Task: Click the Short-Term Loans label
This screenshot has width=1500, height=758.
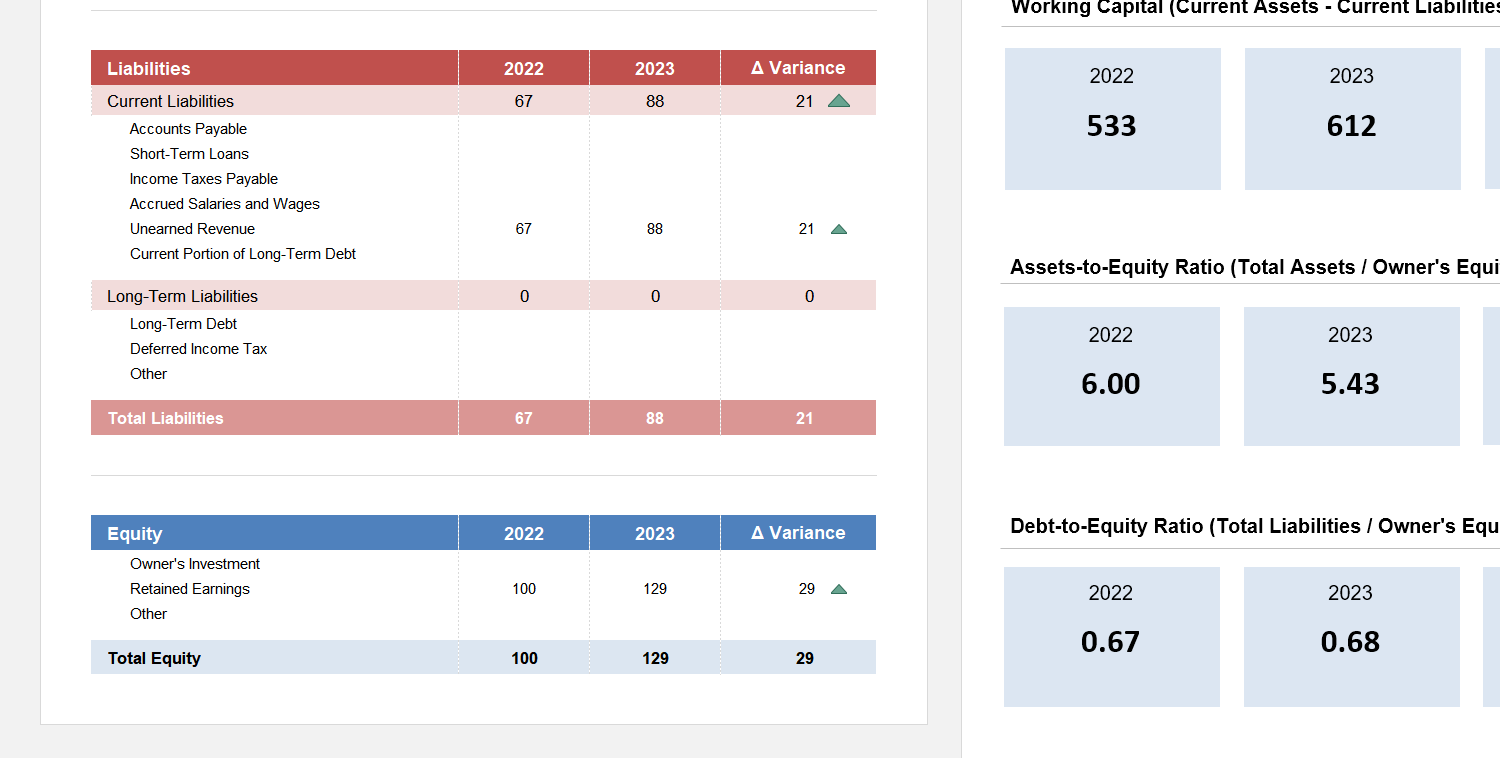Action: [x=189, y=153]
